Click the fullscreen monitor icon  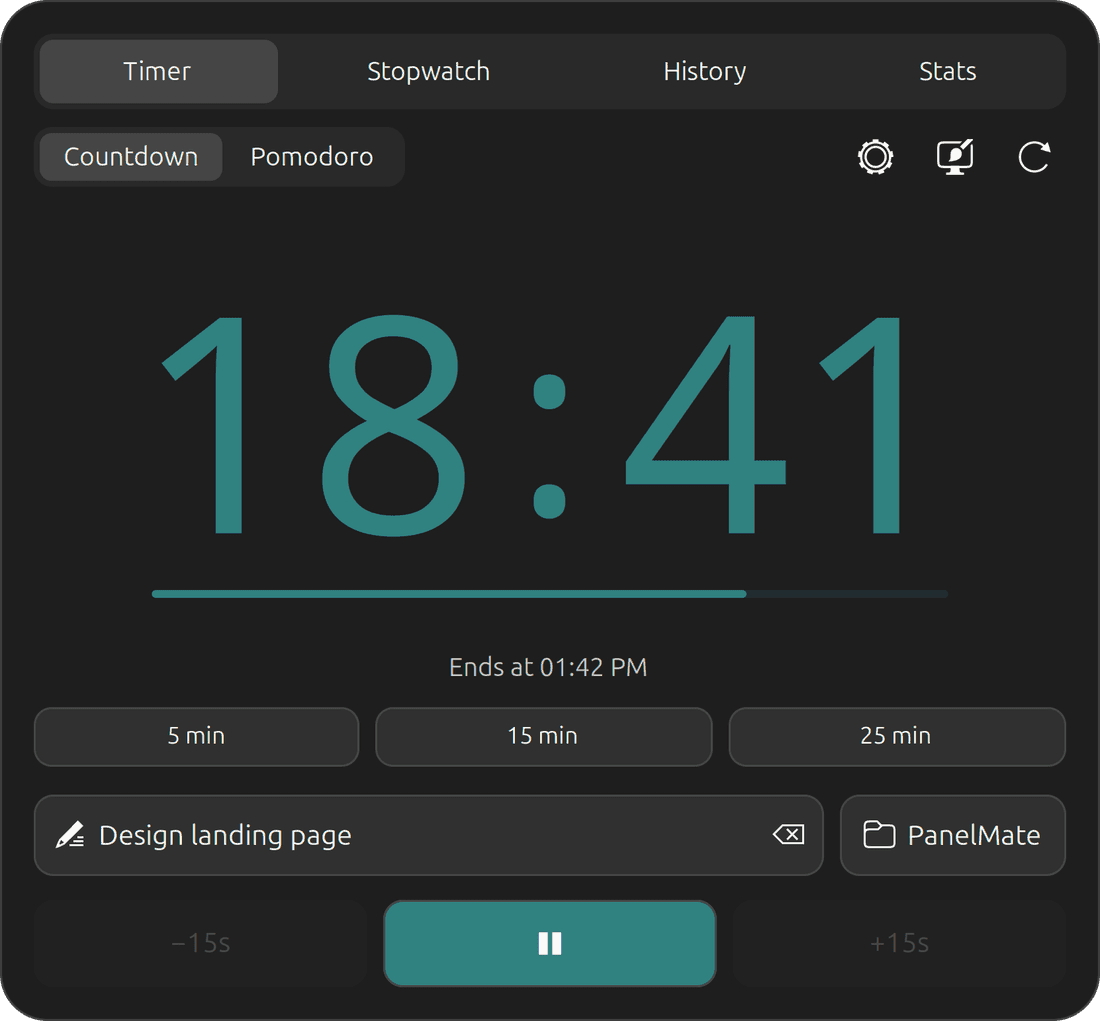pos(955,156)
